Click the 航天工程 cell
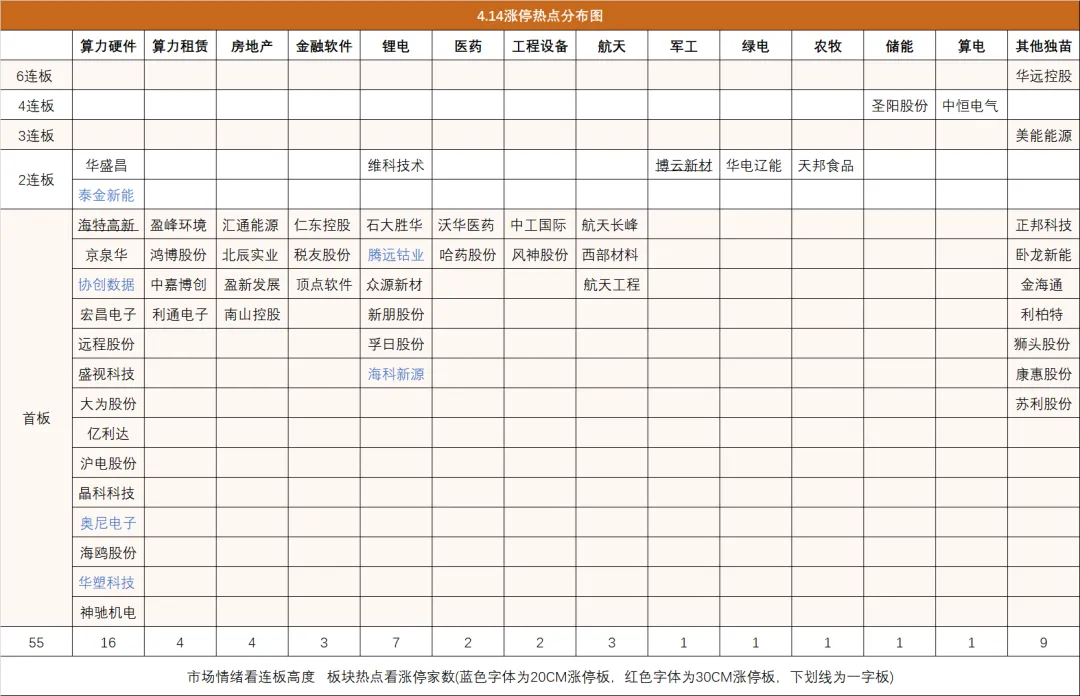The width and height of the screenshot is (1080, 696). coord(612,285)
